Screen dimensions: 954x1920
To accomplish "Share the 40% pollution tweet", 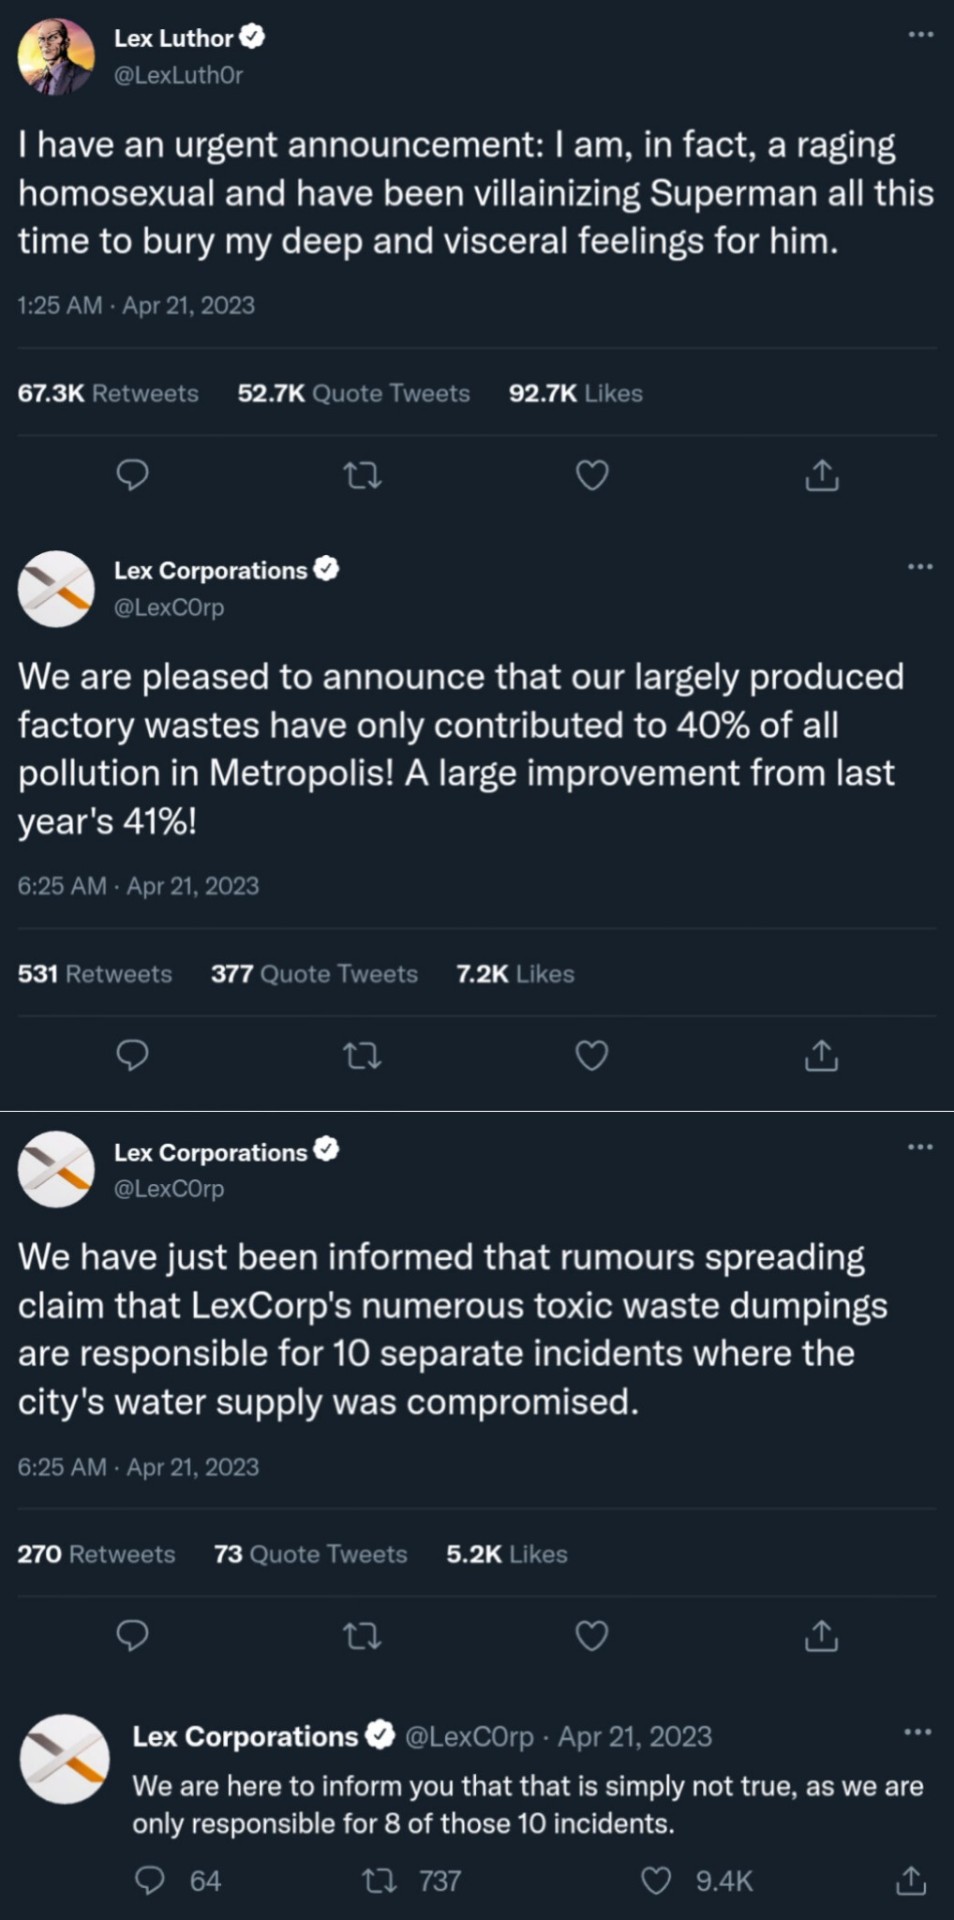I will [821, 1055].
